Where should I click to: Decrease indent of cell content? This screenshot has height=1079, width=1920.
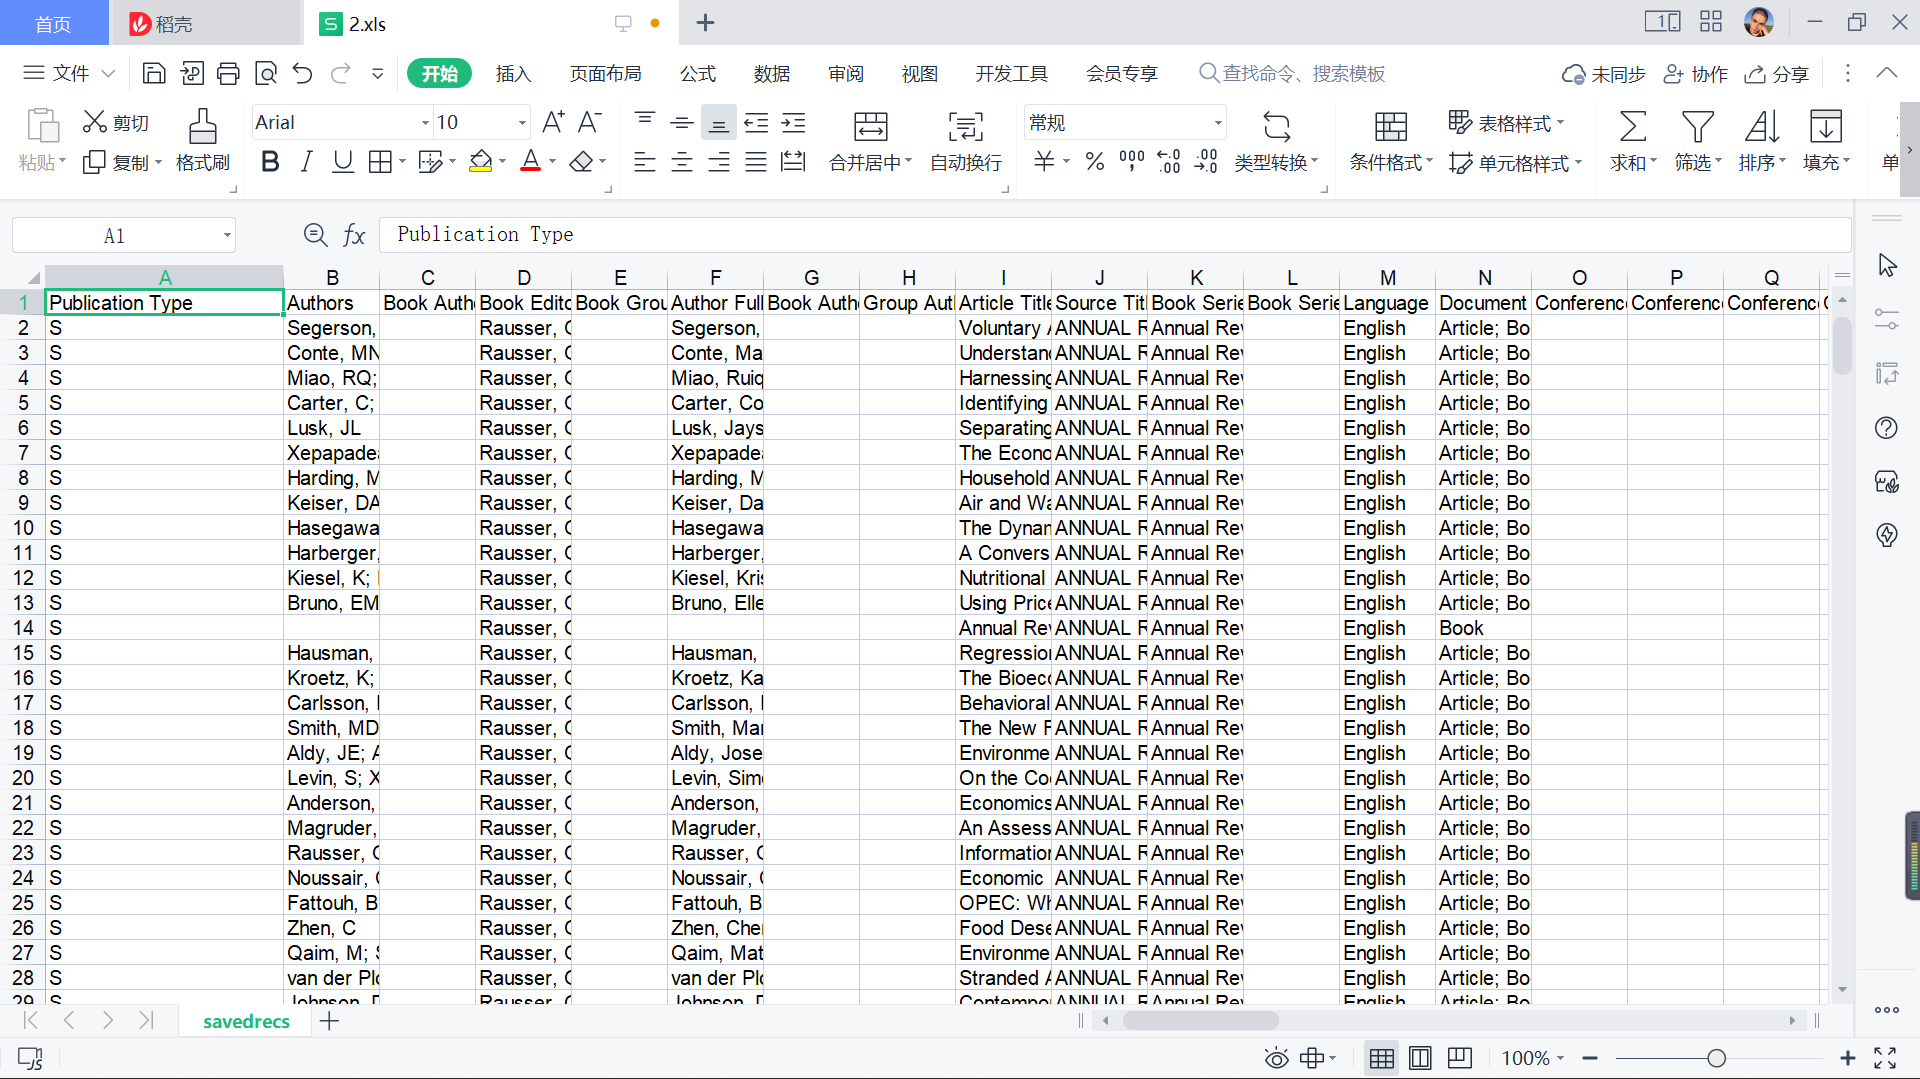tap(756, 122)
